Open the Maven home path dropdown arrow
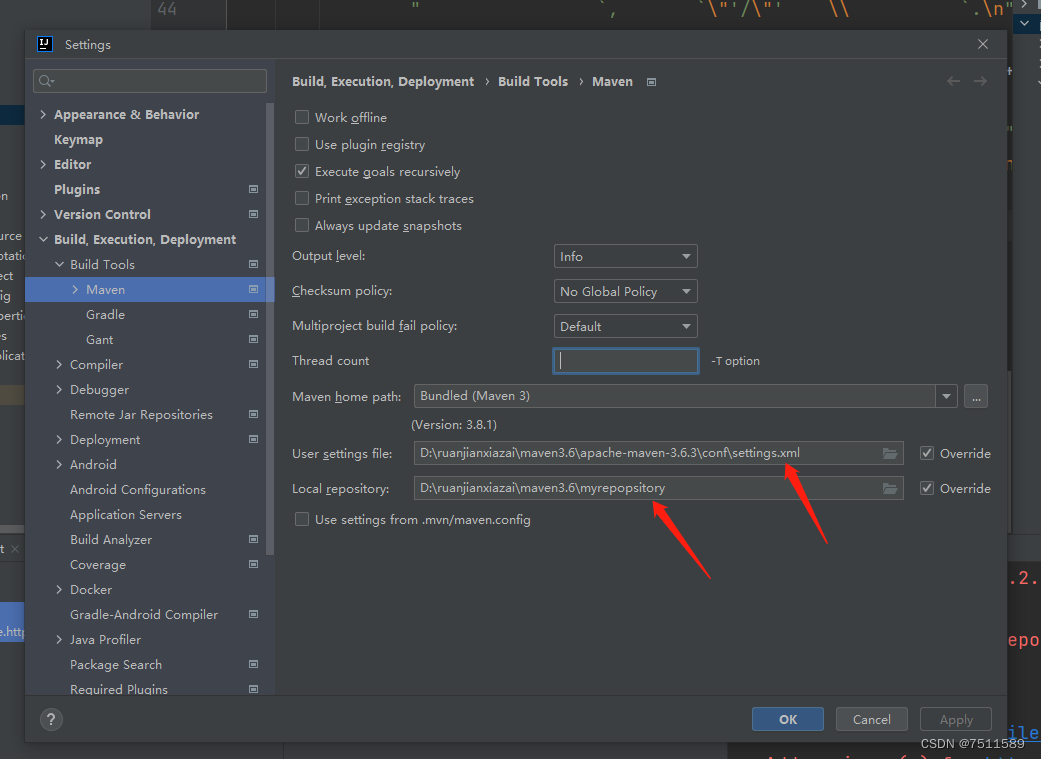This screenshot has height=759, width=1041. pyautogui.click(x=946, y=396)
